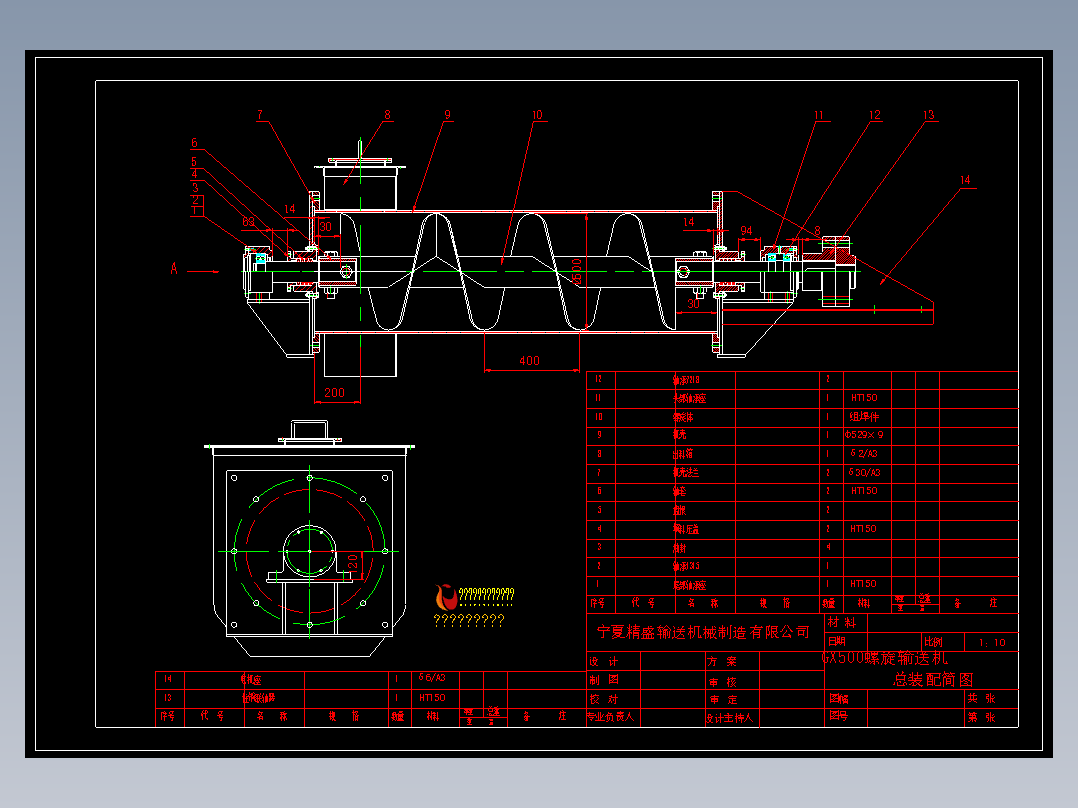Click part callout 13 leader label
Viewport: 1078px width, 808px height.
pos(929,115)
